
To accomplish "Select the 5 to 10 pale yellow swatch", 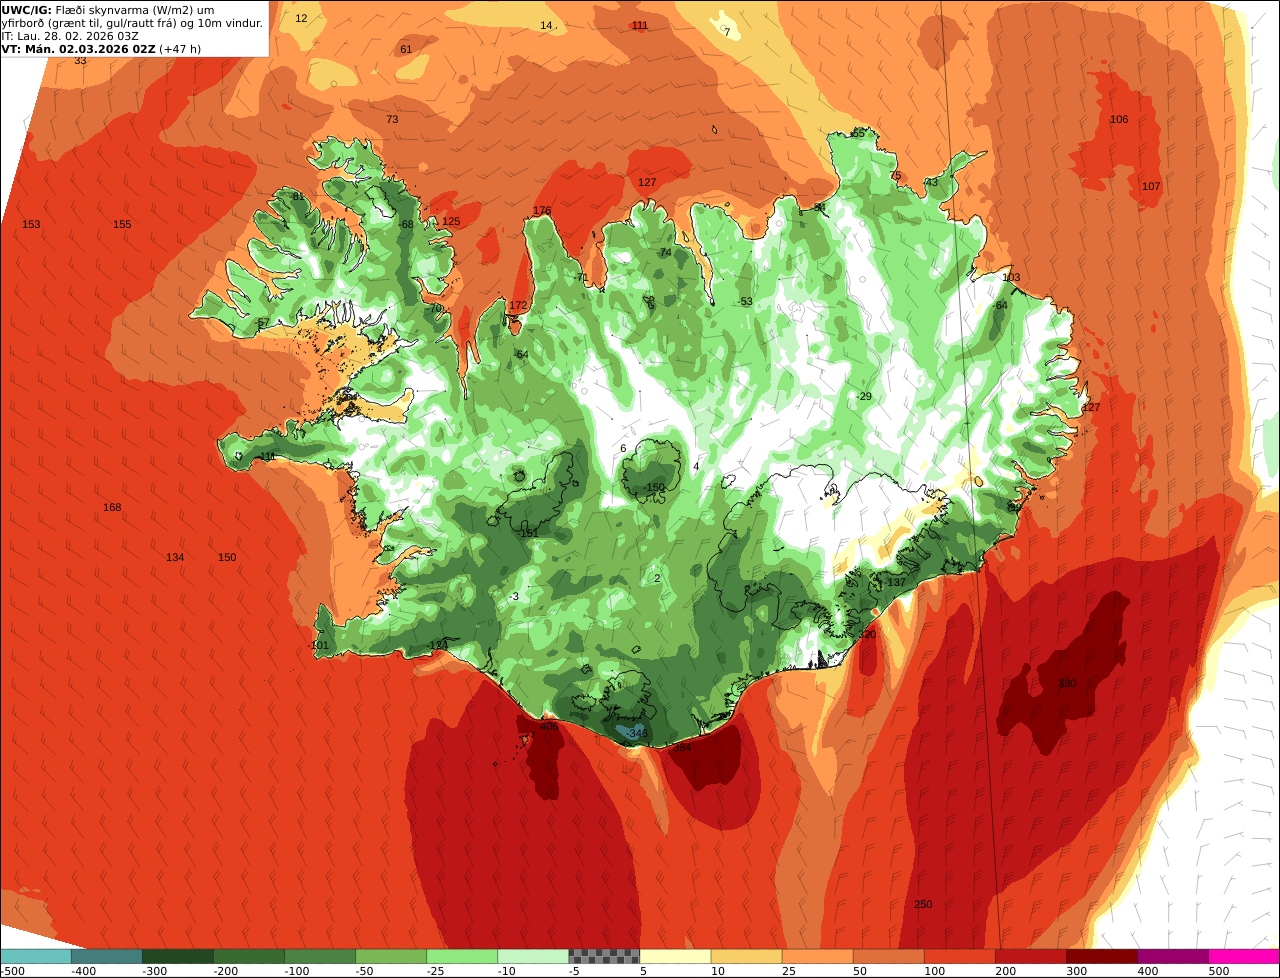I will click(x=675, y=956).
